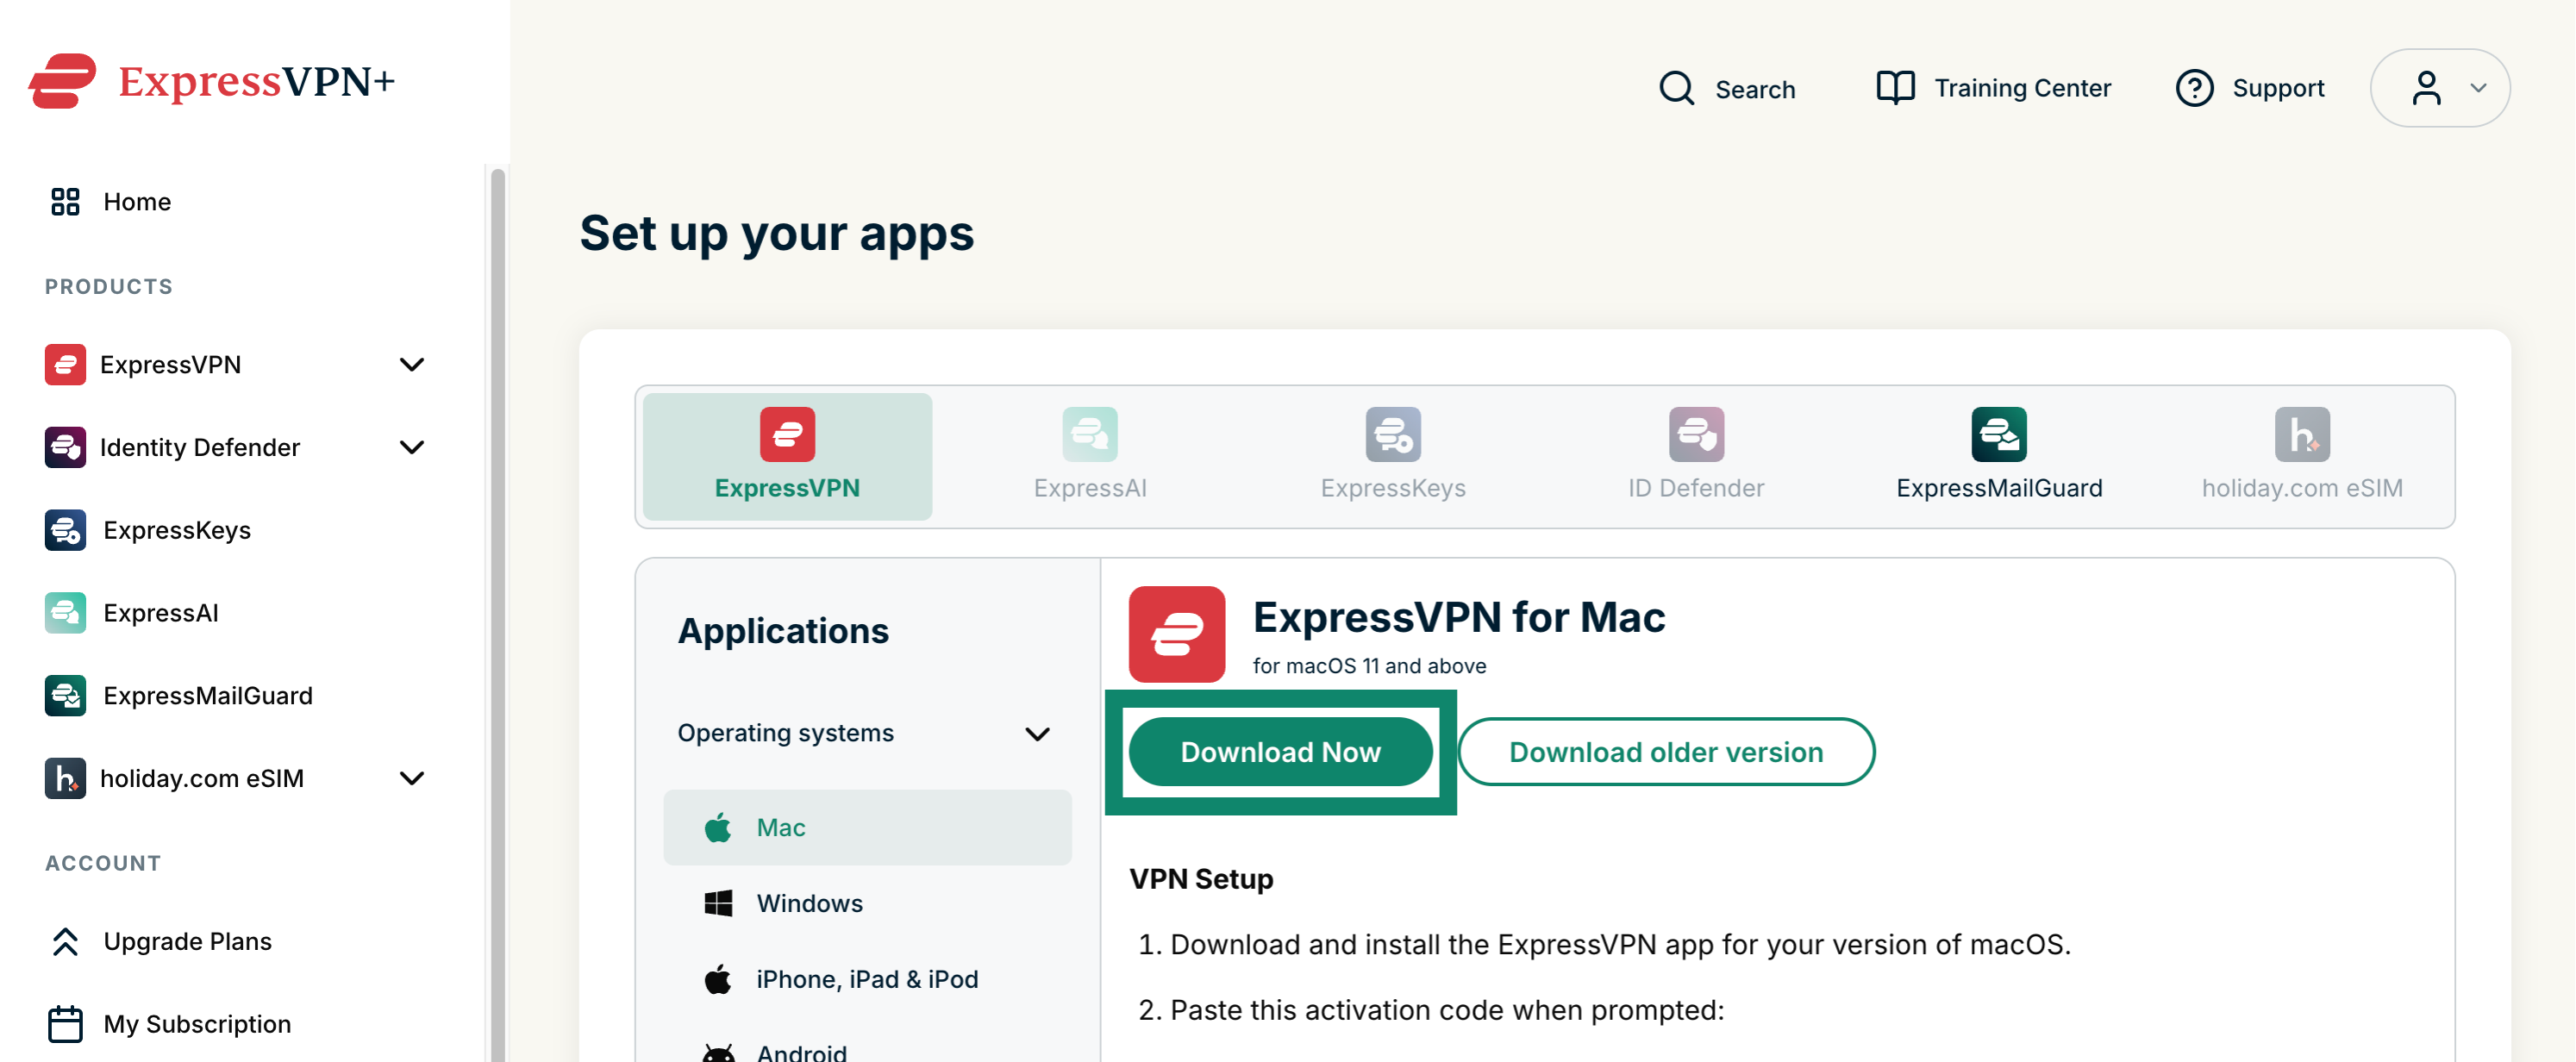Expand the holiday.com eSIM sidebar section

click(412, 778)
